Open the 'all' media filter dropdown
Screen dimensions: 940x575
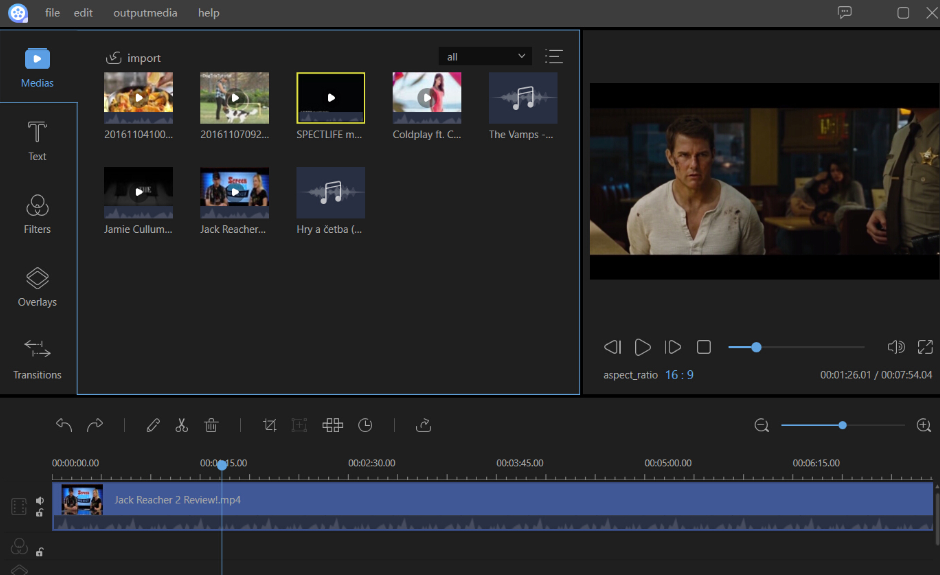pyautogui.click(x=485, y=57)
